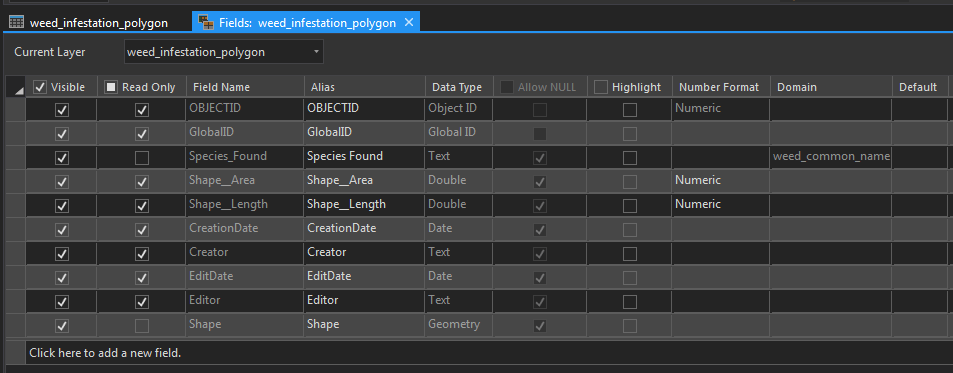Click the Alias column header

point(365,87)
